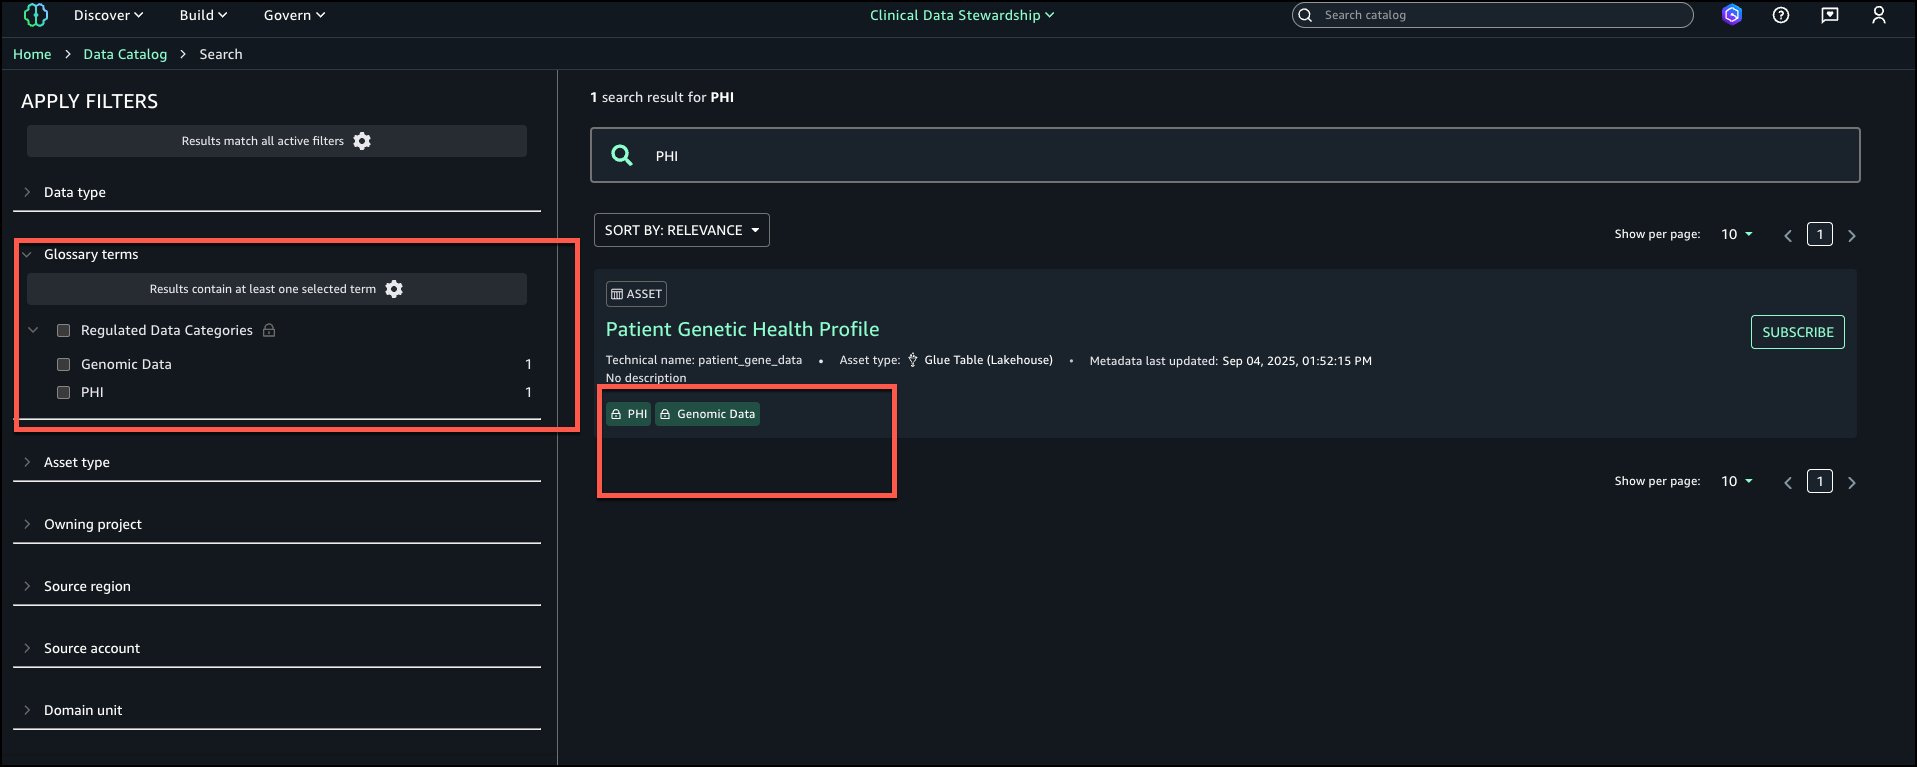Open the hexagon assistant icon in header
Viewport: 1917px width, 767px height.
click(1732, 15)
